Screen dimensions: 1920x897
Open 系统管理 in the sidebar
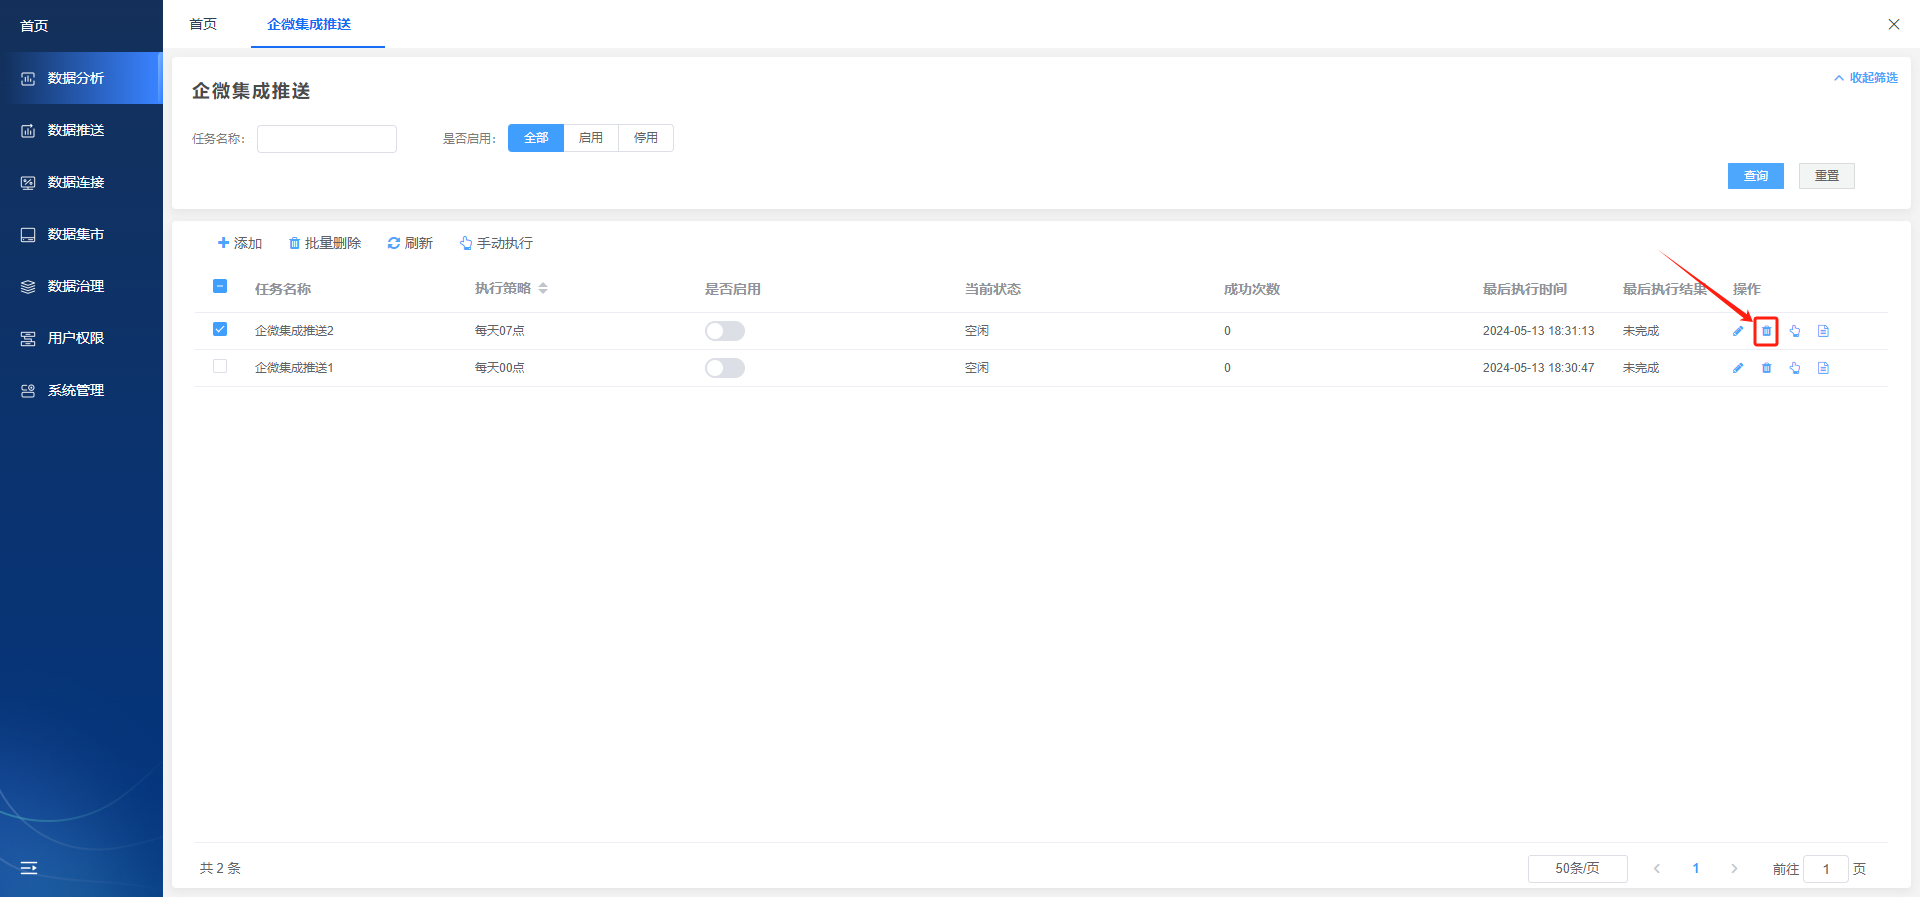(x=81, y=390)
